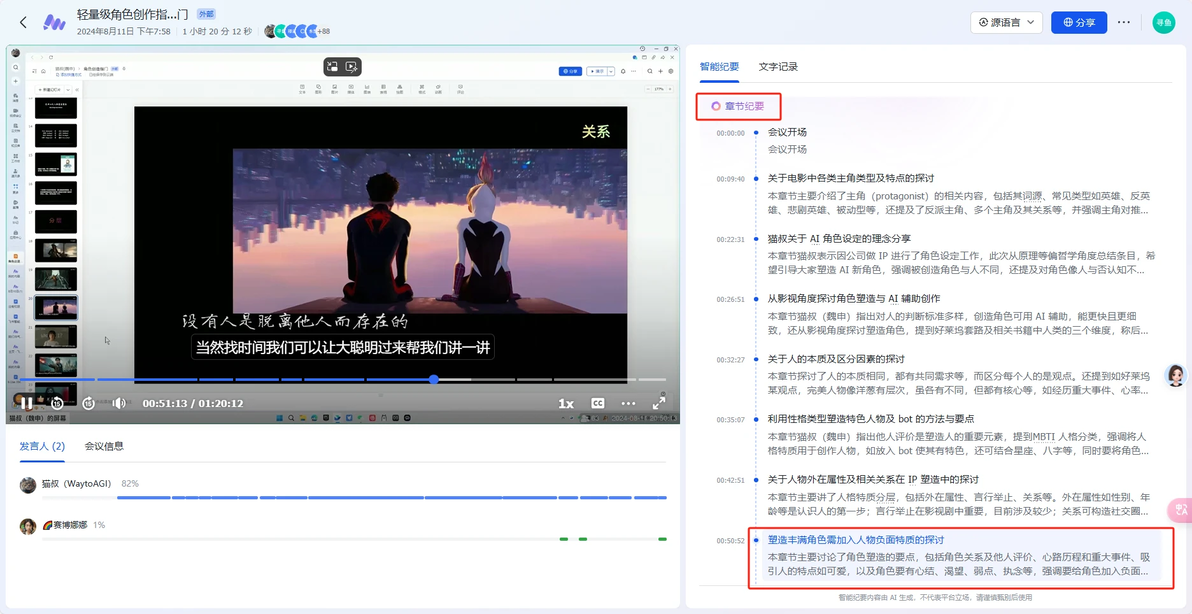Click the video progress bar playhead
The height and width of the screenshot is (614, 1192).
(433, 379)
